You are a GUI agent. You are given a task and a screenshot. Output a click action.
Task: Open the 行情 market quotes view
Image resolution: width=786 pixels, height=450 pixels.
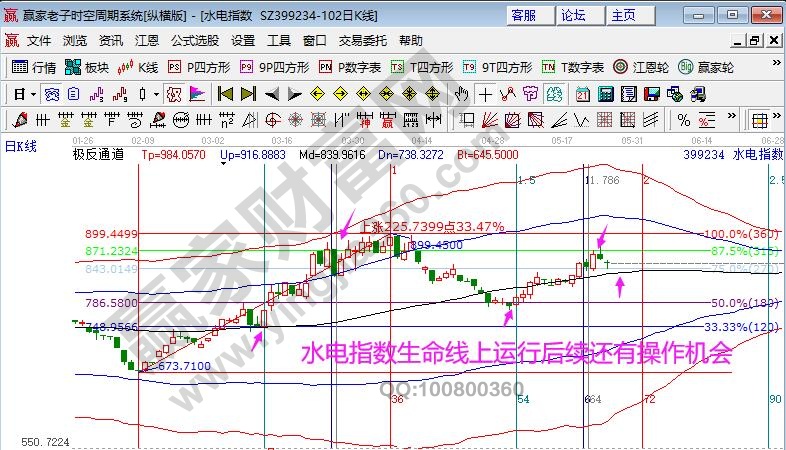pos(34,67)
